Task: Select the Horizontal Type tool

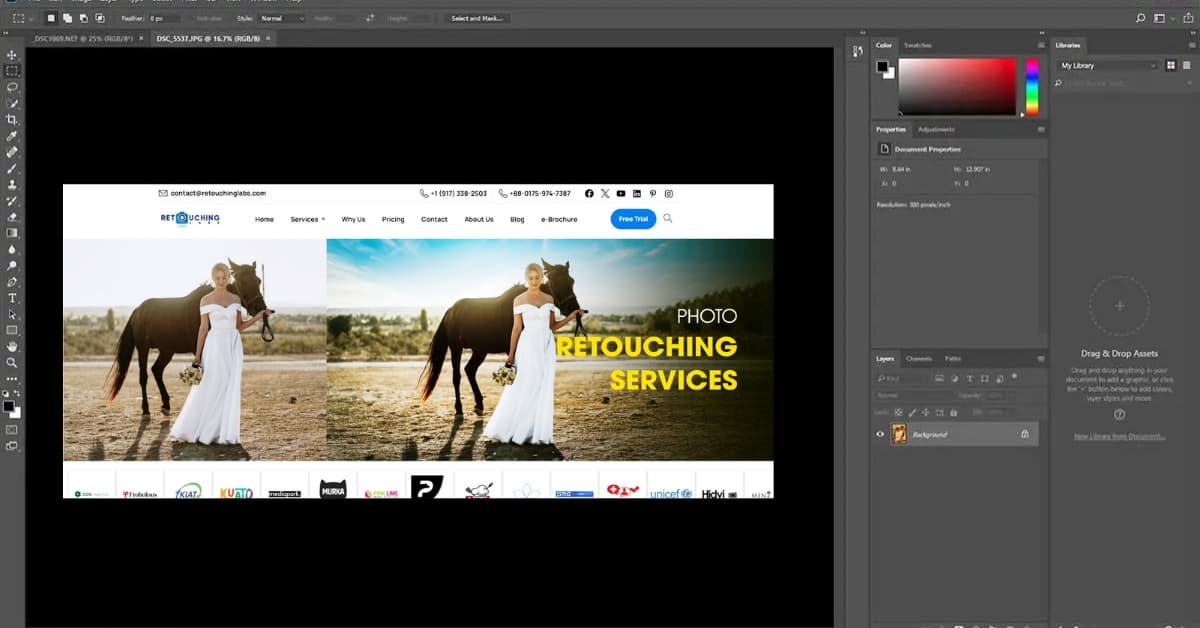Action: click(x=12, y=298)
